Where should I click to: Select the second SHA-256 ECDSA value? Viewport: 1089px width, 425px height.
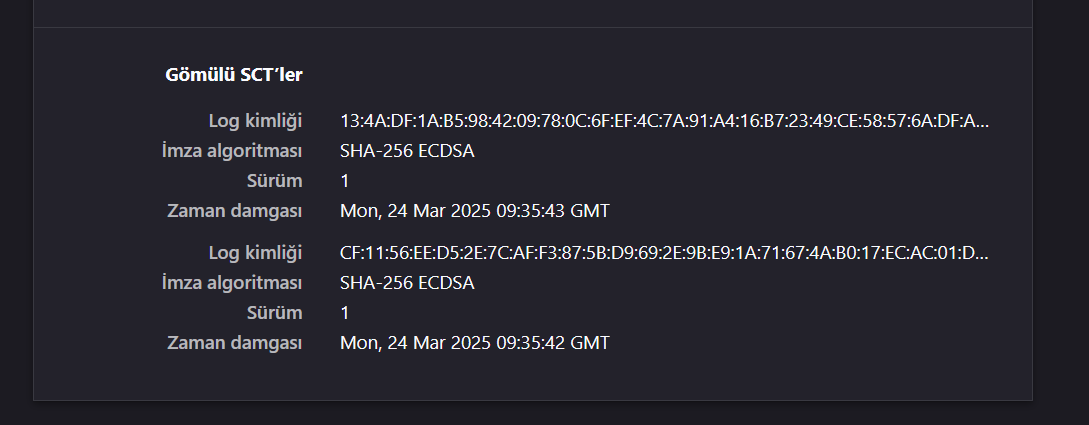407,283
